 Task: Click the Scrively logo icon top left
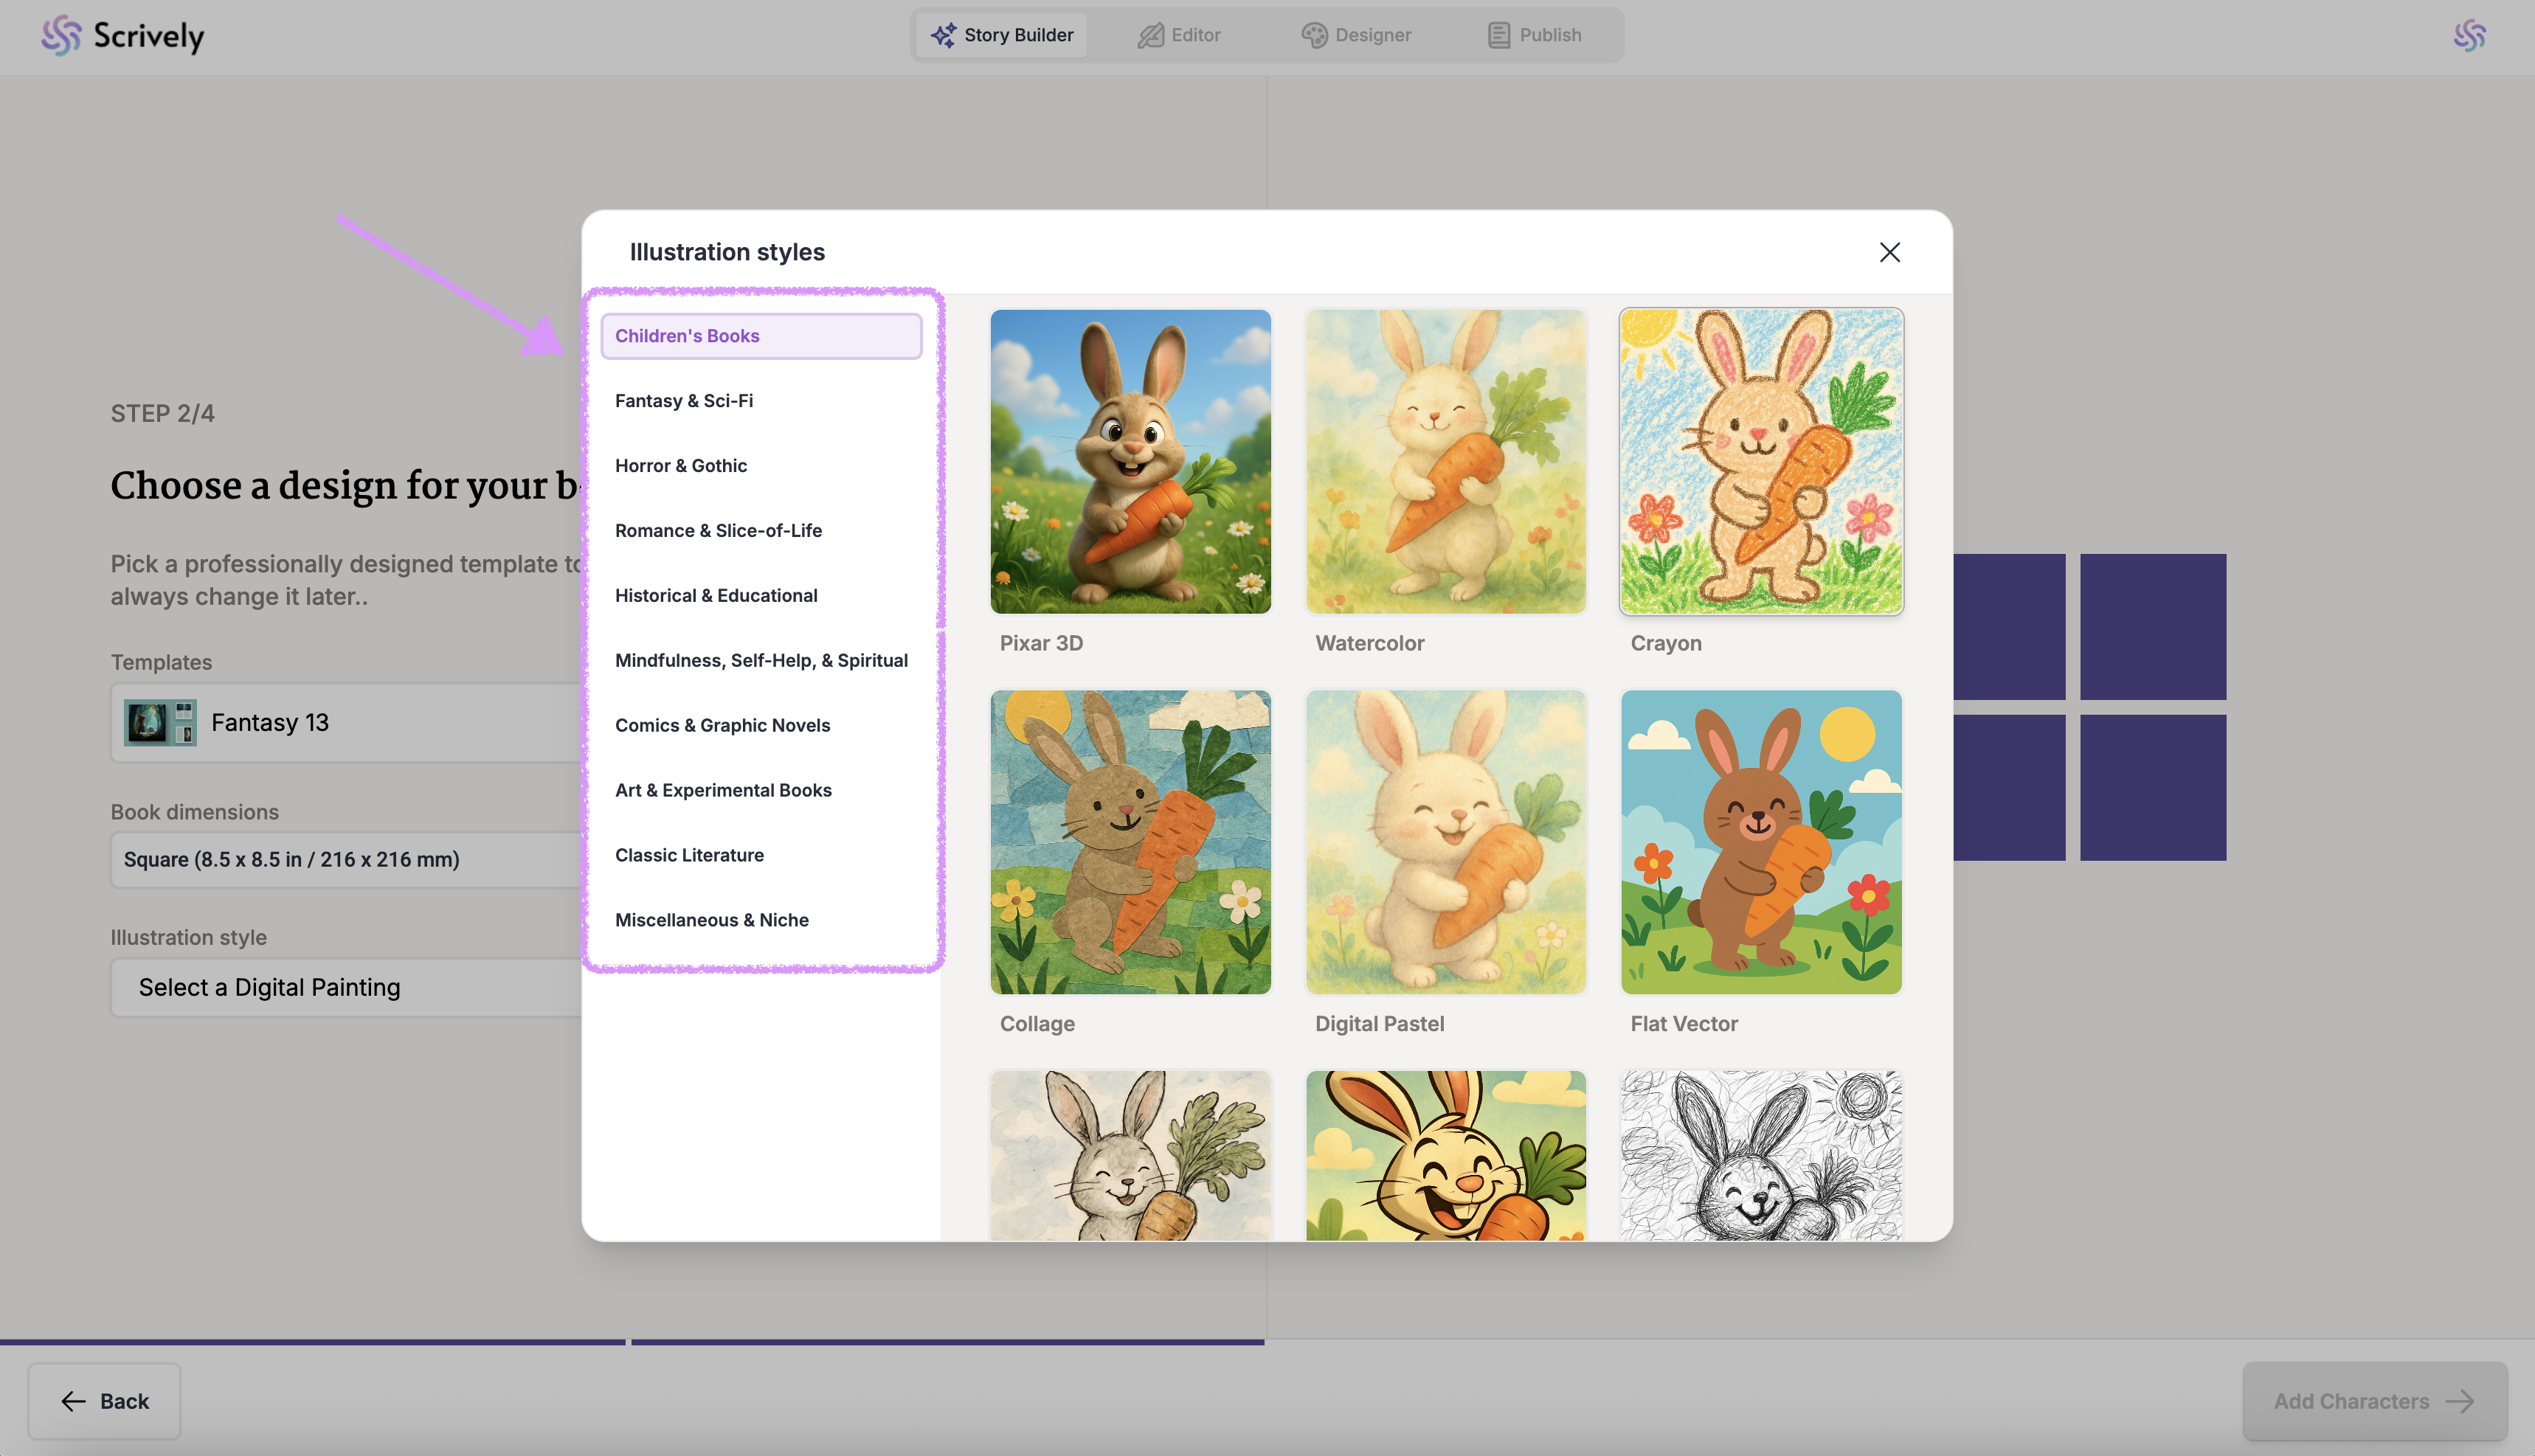(x=61, y=35)
